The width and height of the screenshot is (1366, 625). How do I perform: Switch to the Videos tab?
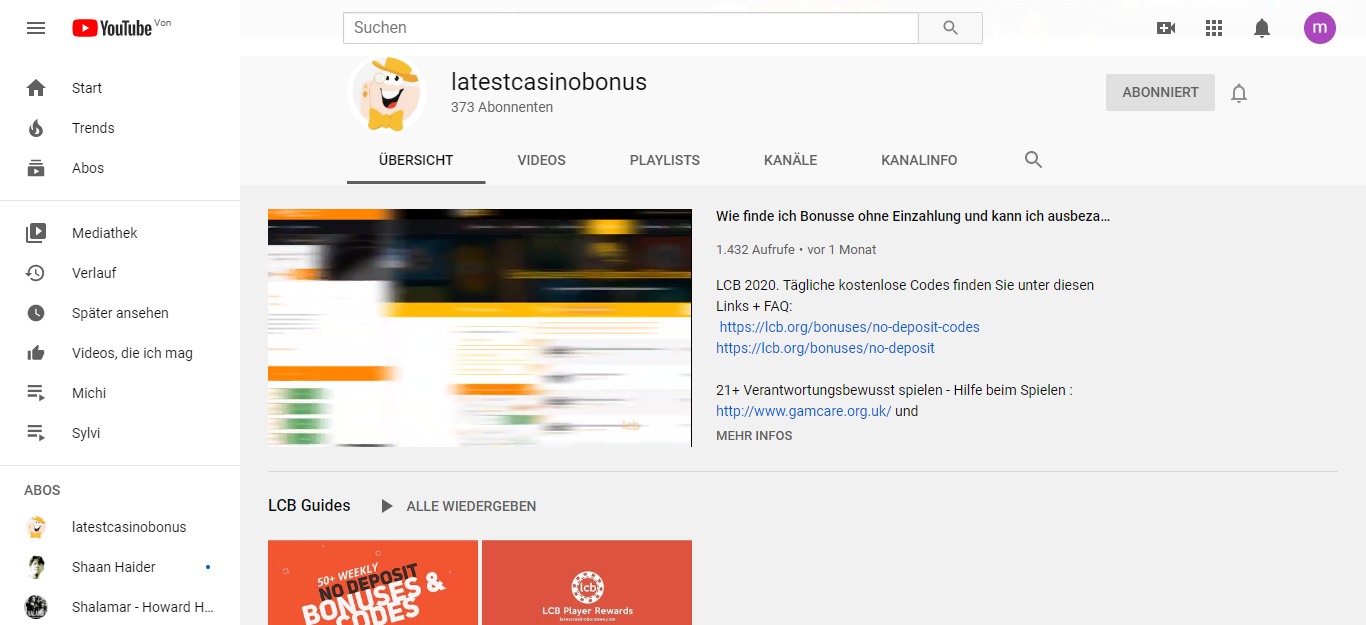[x=542, y=160]
